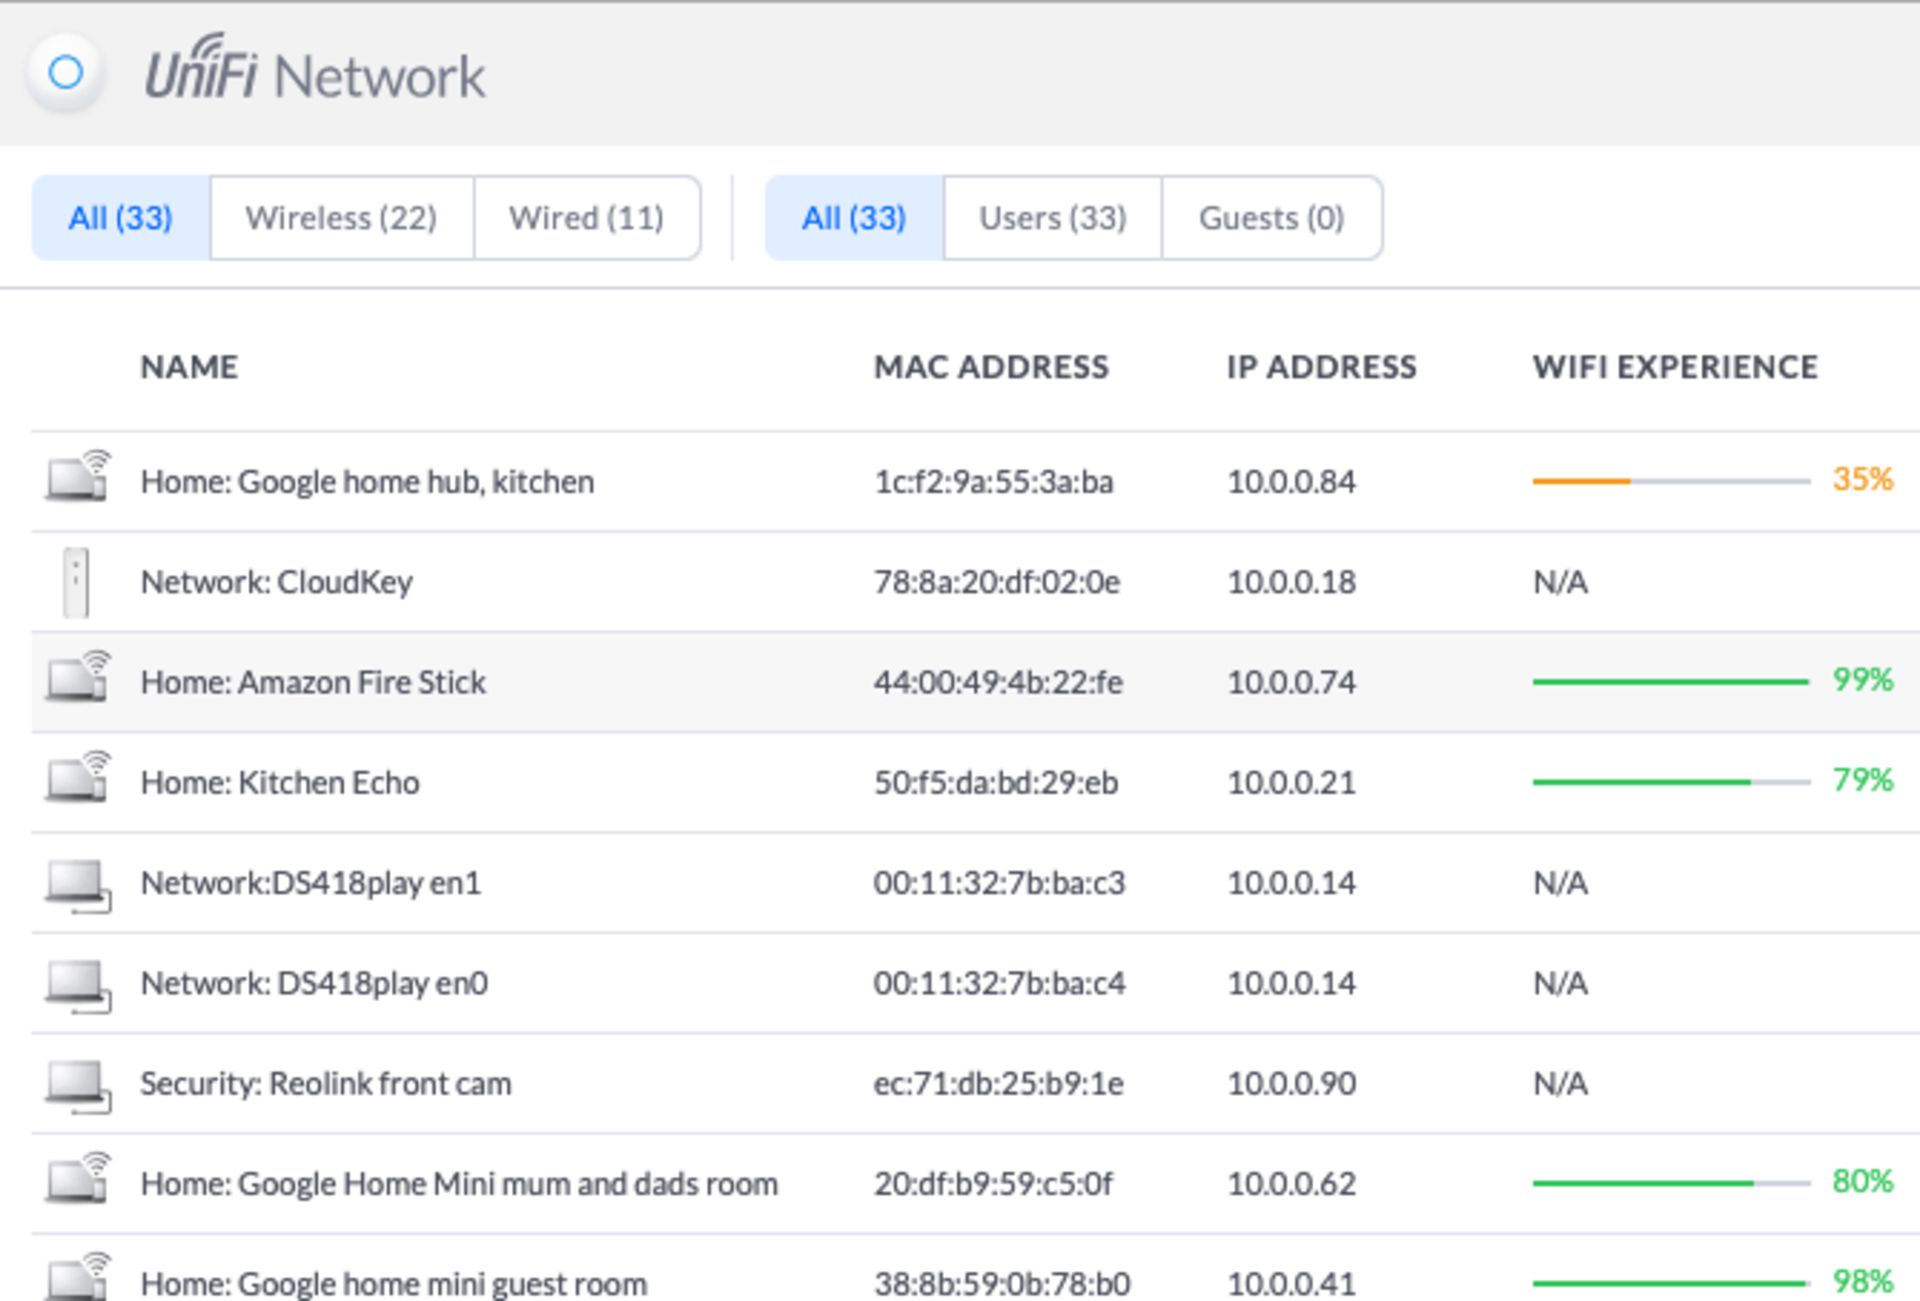The image size is (1920, 1301).
Task: Click Kitchen Echo wireless device icon
Action: coord(78,778)
